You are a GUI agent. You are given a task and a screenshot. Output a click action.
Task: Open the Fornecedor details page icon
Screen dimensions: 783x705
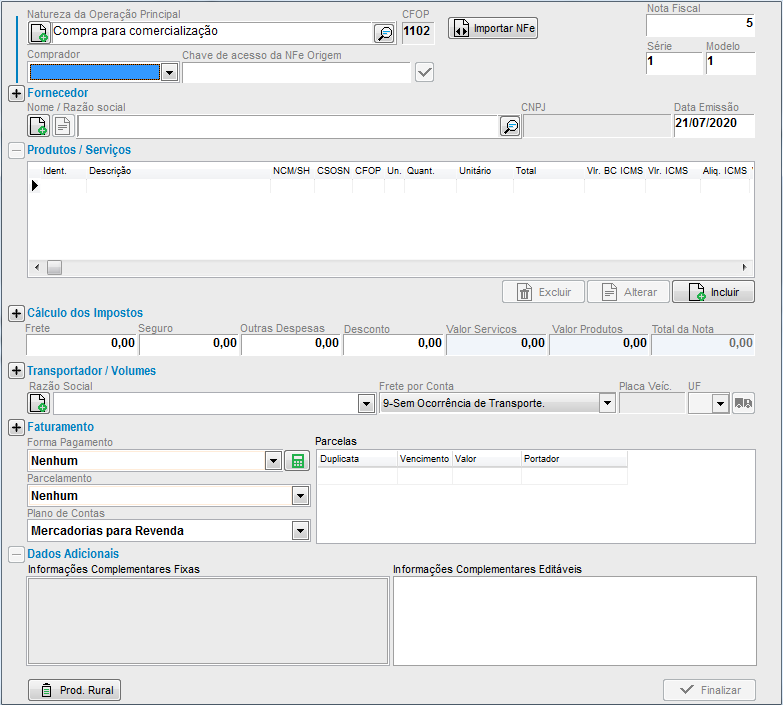point(63,126)
